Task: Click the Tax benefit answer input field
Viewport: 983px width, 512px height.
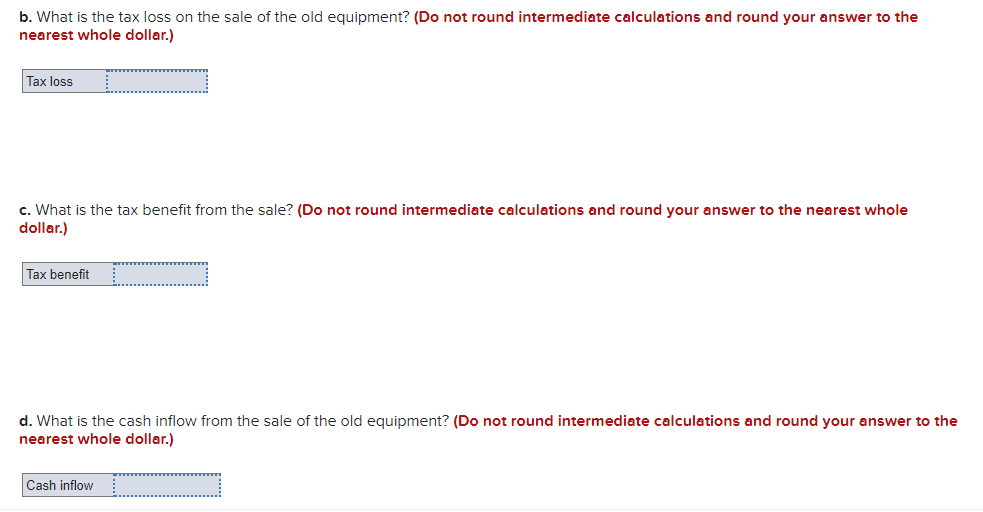Action: pos(160,274)
